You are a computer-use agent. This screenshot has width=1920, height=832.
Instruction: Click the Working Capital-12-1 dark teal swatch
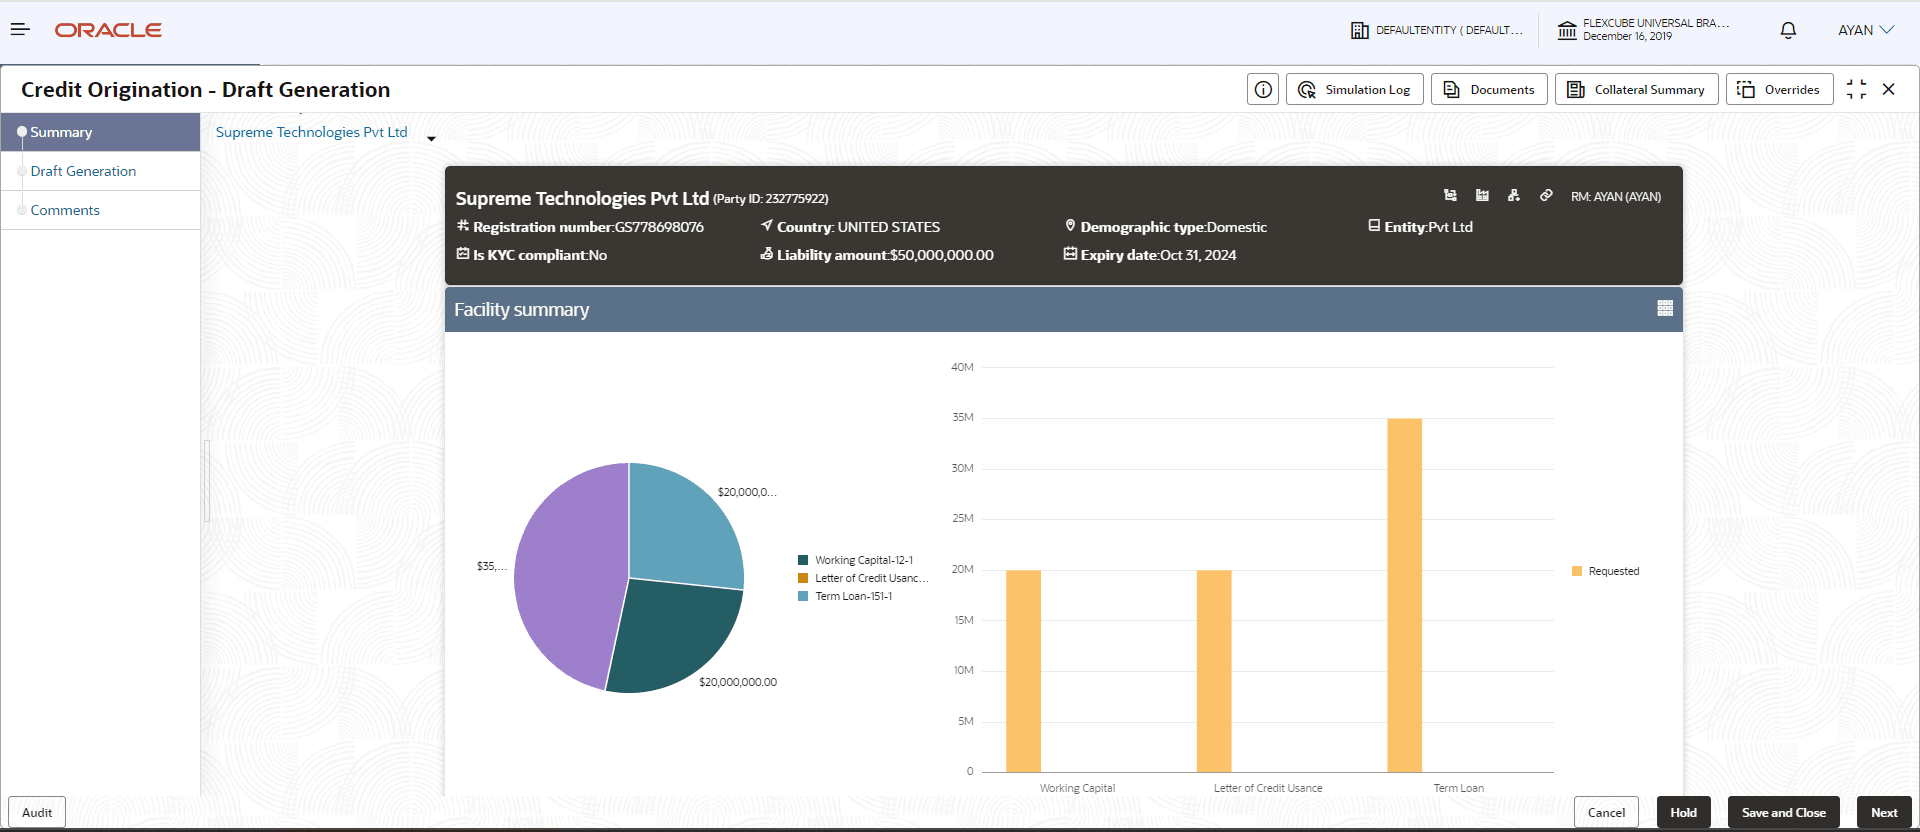(x=803, y=560)
